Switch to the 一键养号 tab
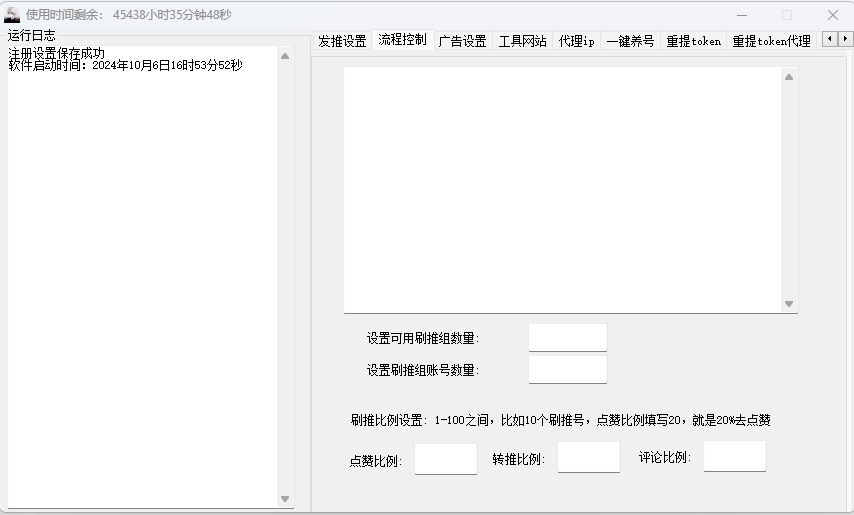Viewport: 854px width, 515px height. pyautogui.click(x=630, y=41)
